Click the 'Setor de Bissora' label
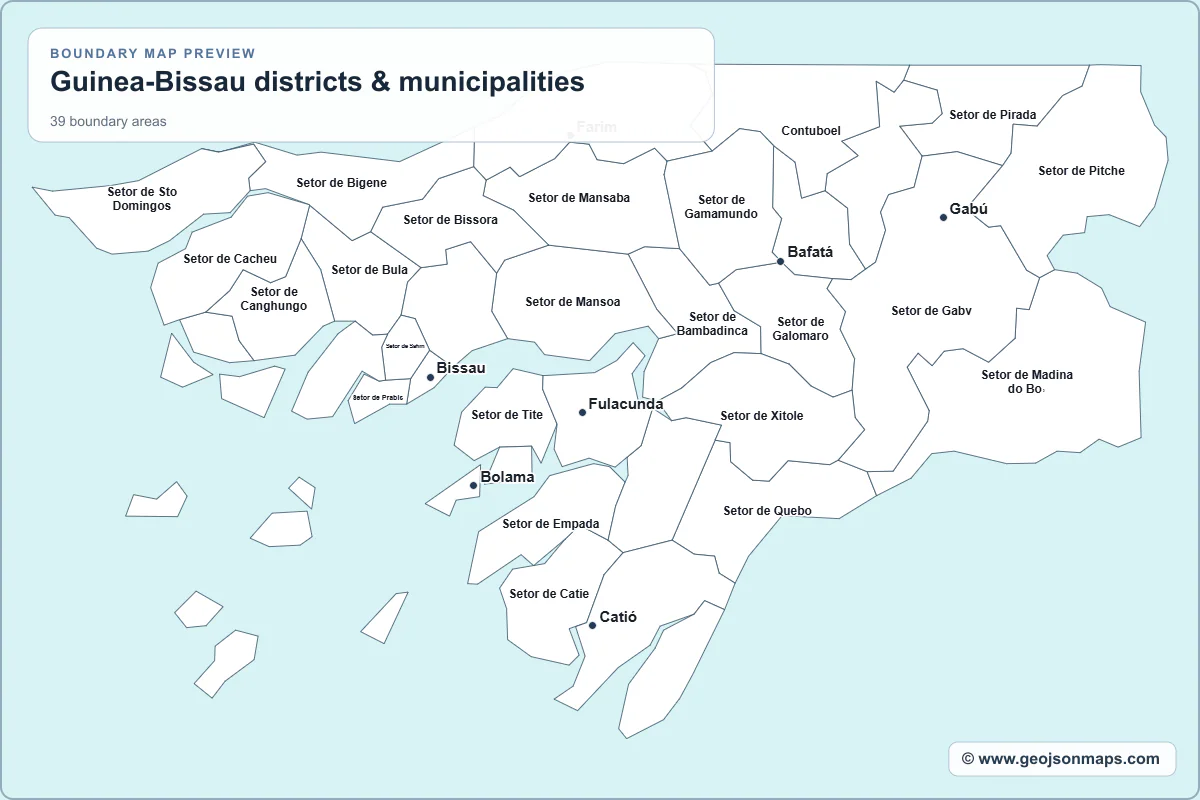Viewport: 1200px width, 800px height. tap(450, 219)
